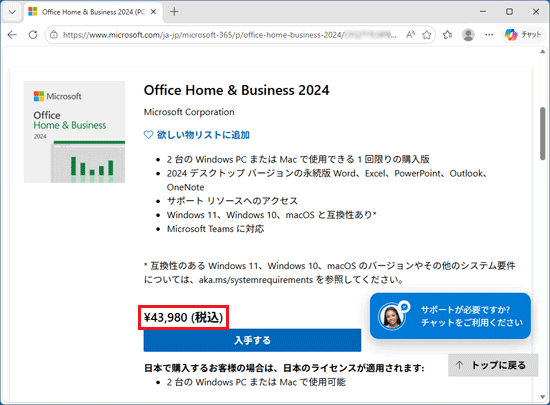Click 欲しい物リストに追加 link
Screen dimensions: 550x405
click(203, 135)
